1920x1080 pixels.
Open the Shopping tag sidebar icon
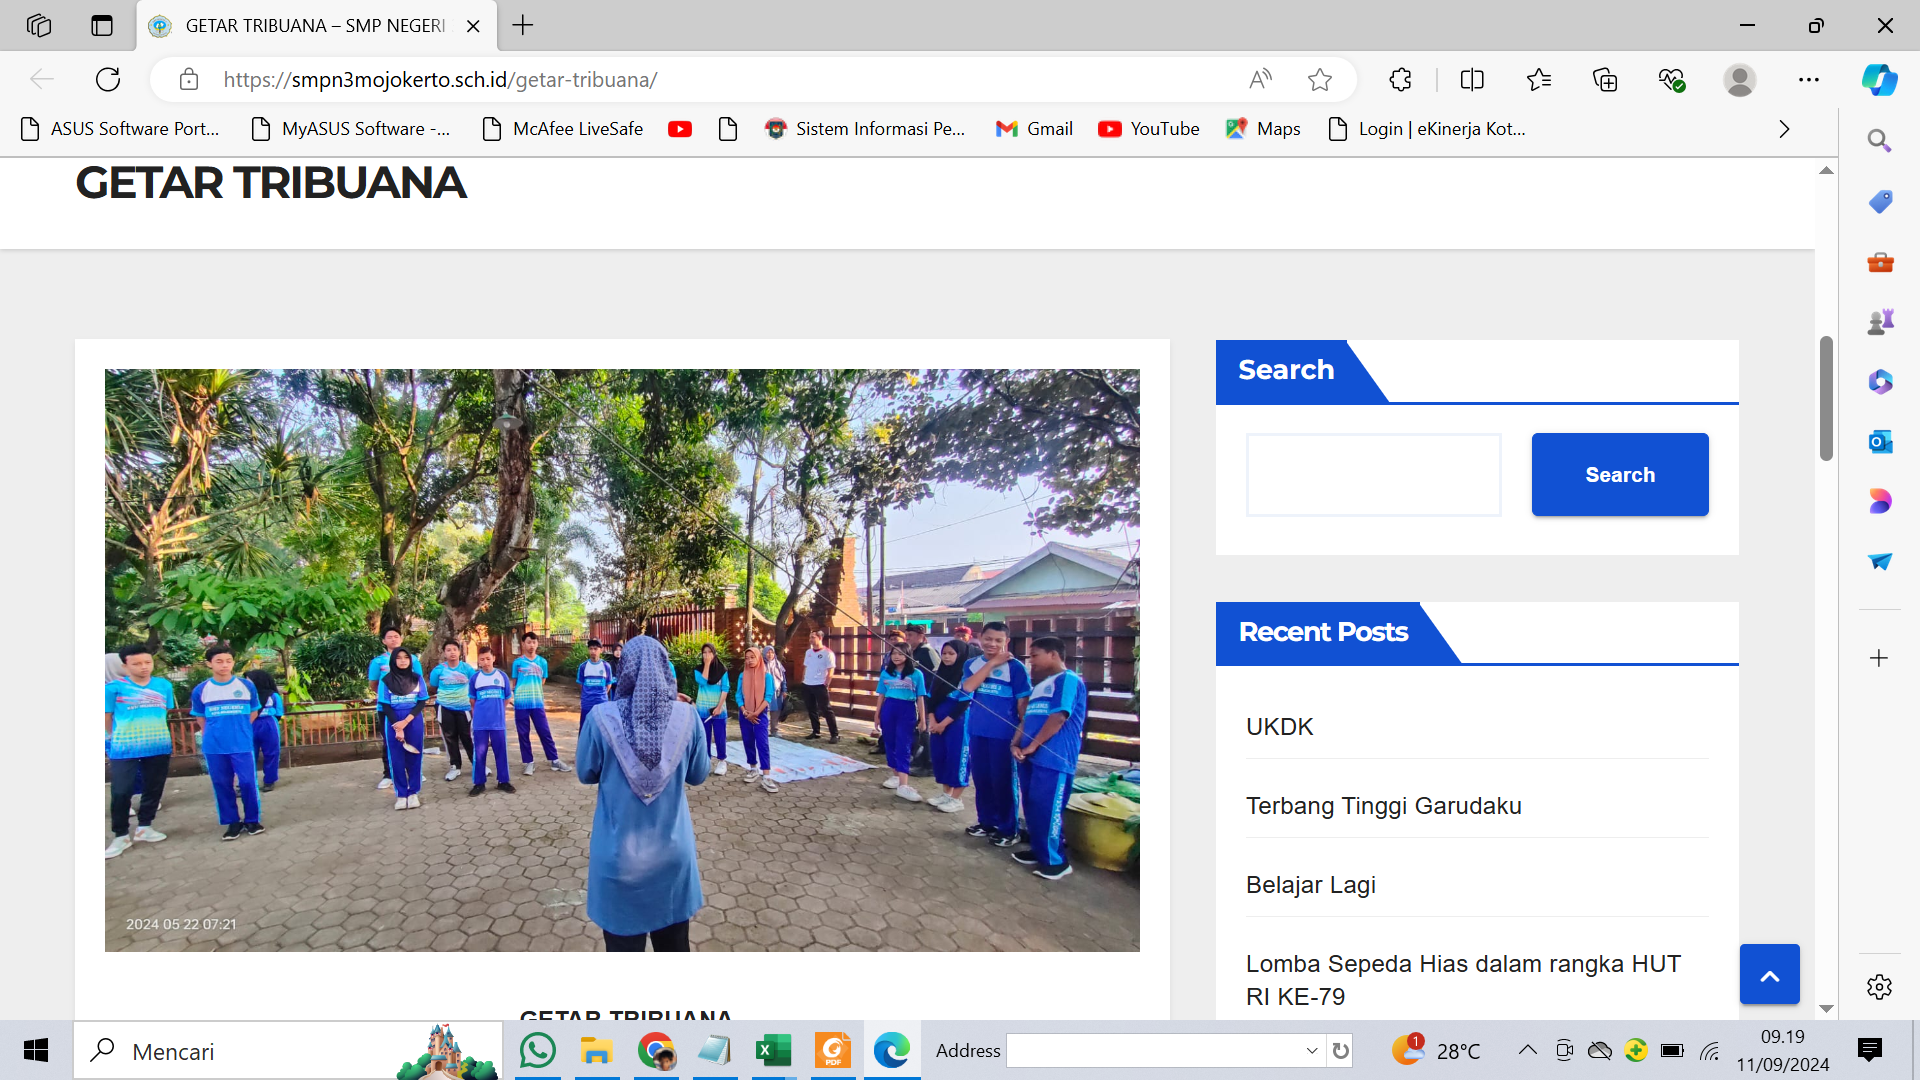click(1880, 202)
